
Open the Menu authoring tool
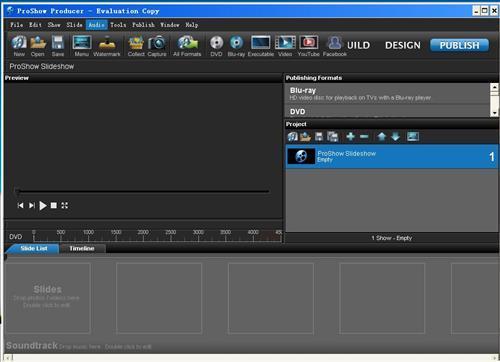pyautogui.click(x=82, y=46)
